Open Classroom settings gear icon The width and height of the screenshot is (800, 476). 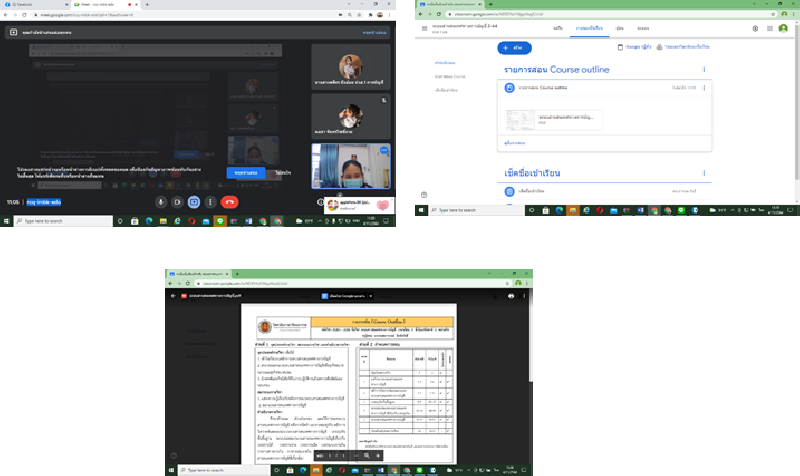click(755, 28)
